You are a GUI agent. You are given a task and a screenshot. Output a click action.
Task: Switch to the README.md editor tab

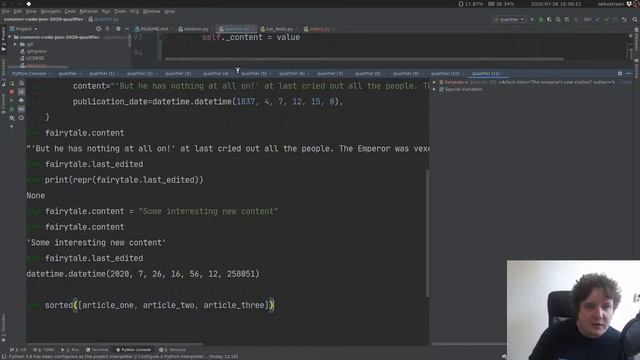point(151,29)
